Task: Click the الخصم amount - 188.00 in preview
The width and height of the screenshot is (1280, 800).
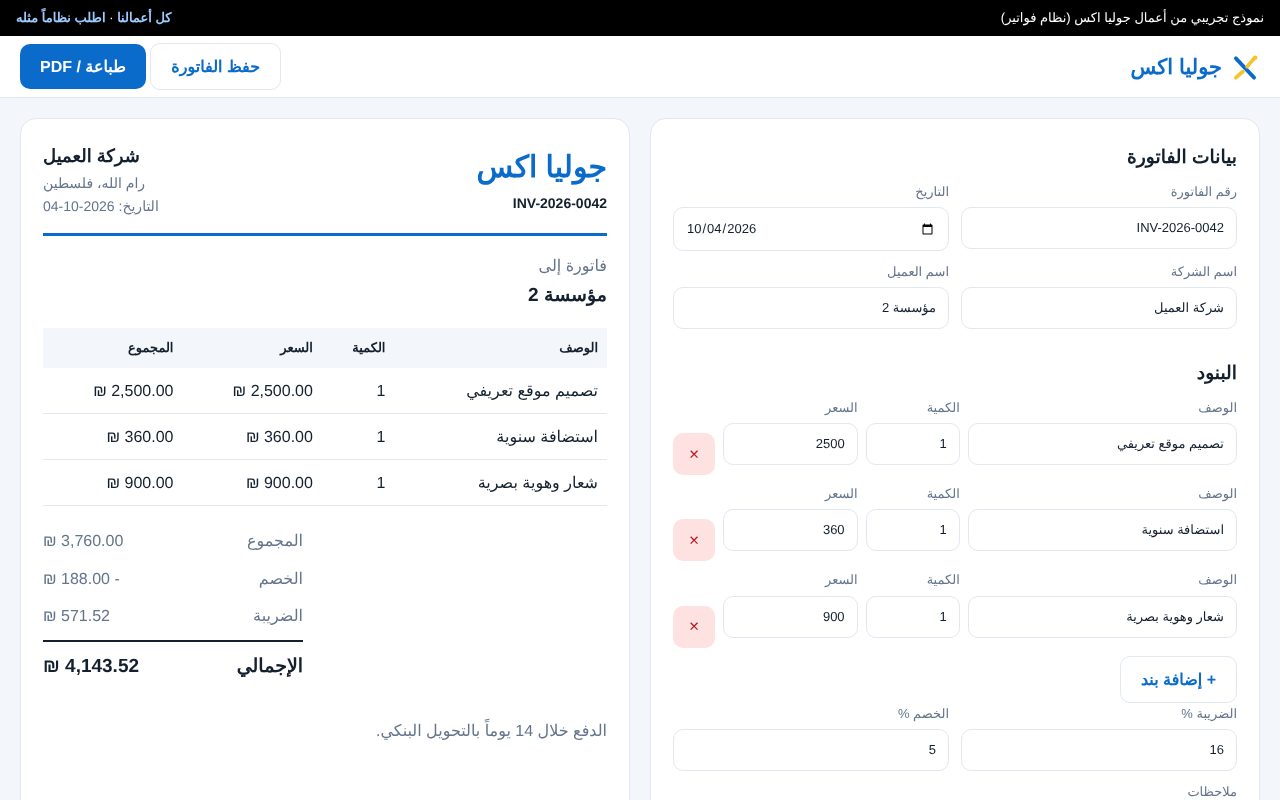Action: (x=81, y=579)
